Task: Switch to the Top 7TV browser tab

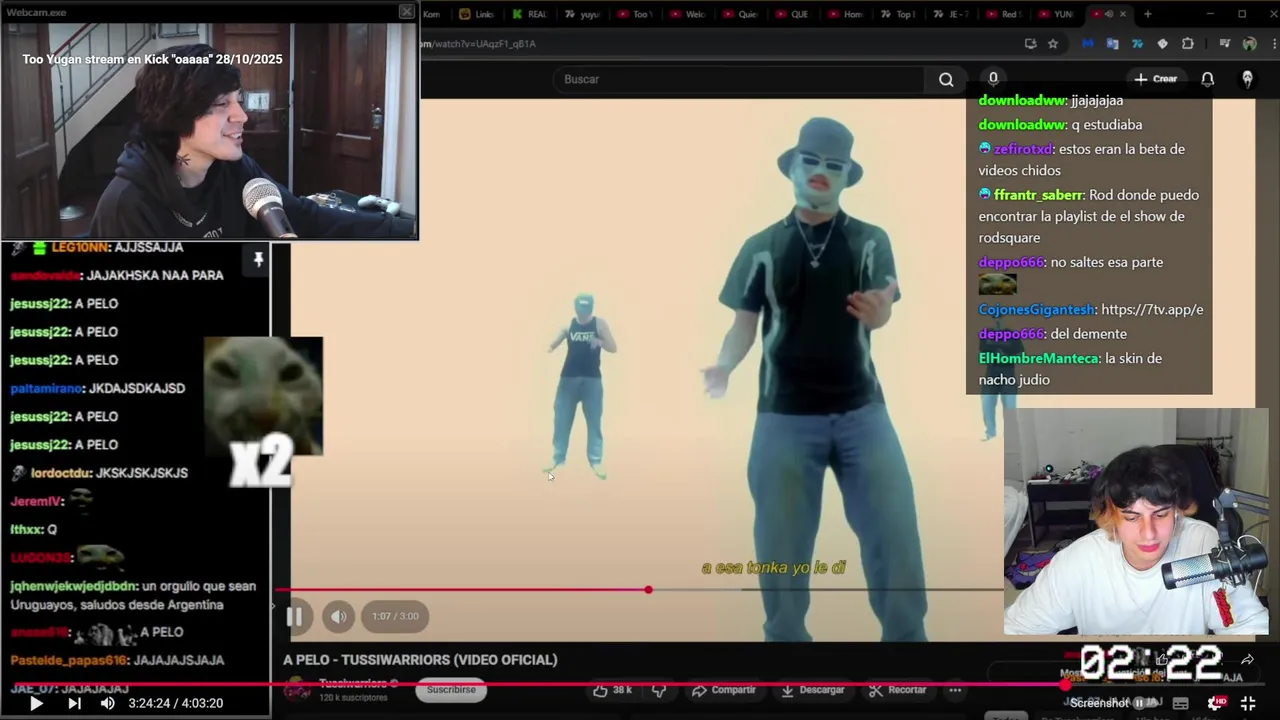Action: [897, 14]
